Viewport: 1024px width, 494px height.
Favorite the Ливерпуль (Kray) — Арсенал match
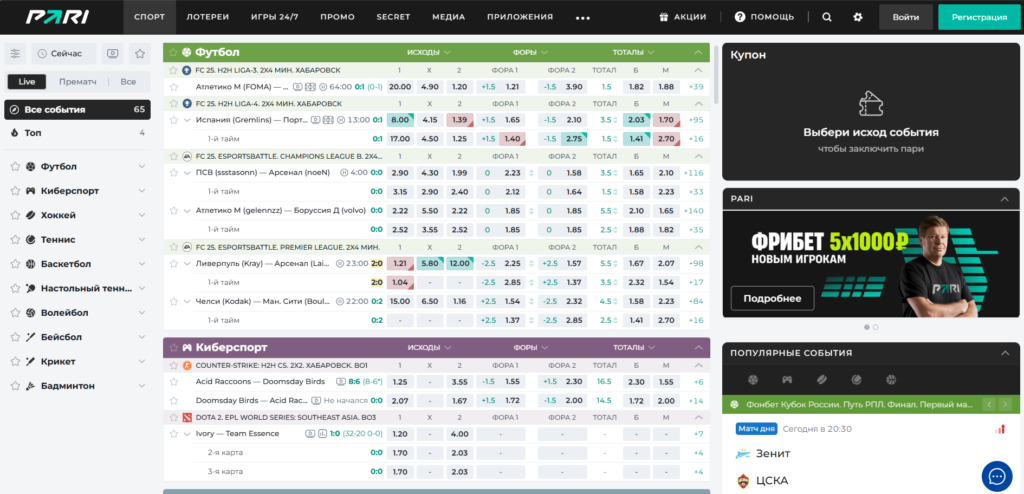[x=174, y=263]
